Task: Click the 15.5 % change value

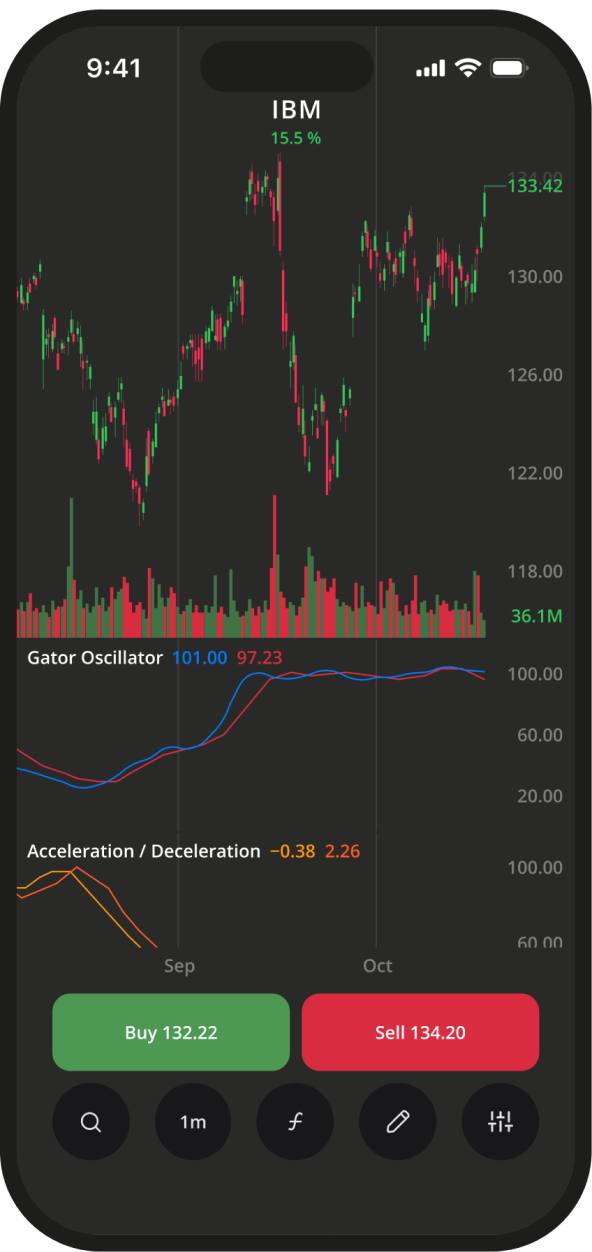Action: click(x=296, y=138)
